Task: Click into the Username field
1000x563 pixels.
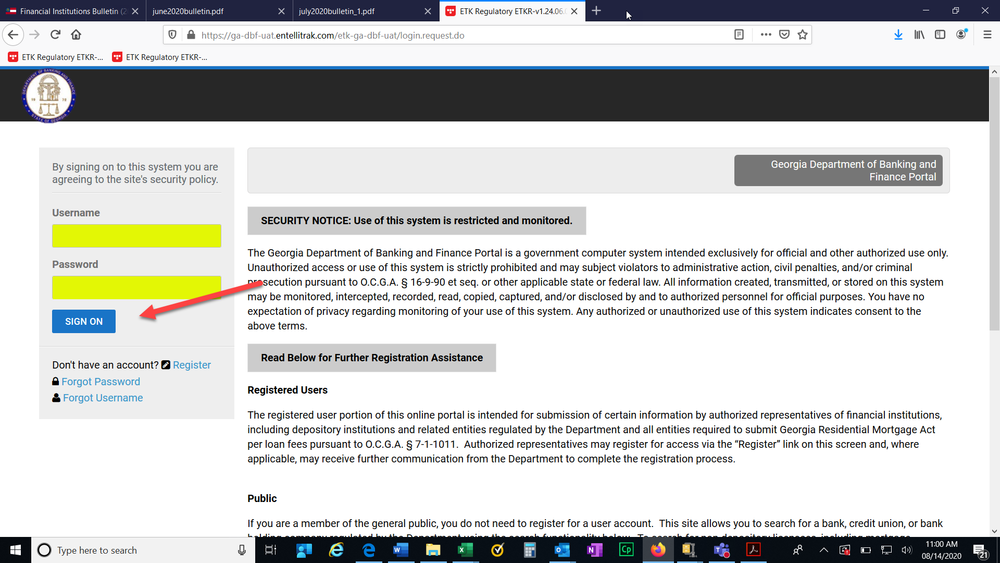Action: [x=136, y=236]
